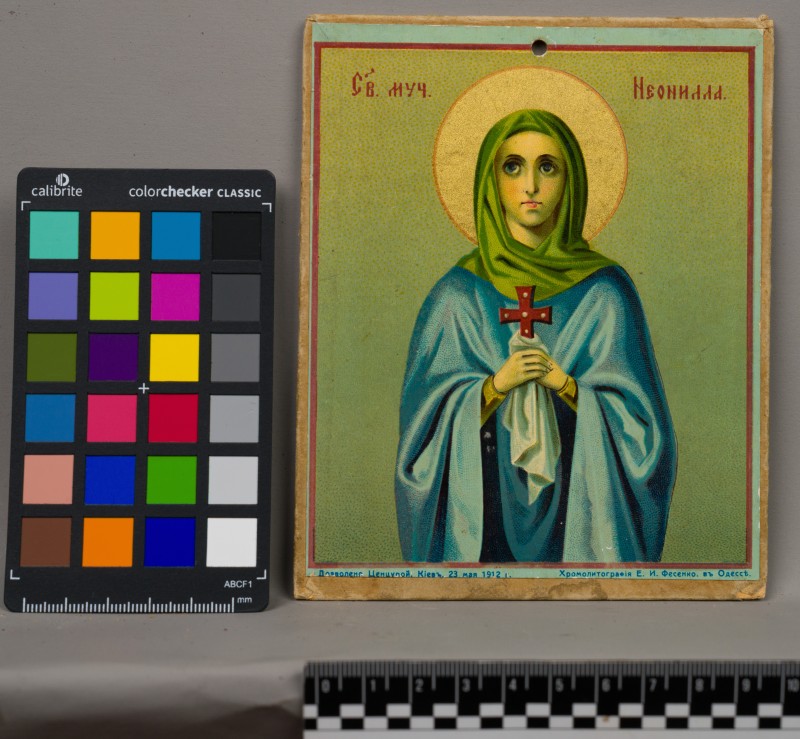Click the calibrite logo on the color card

56,186
